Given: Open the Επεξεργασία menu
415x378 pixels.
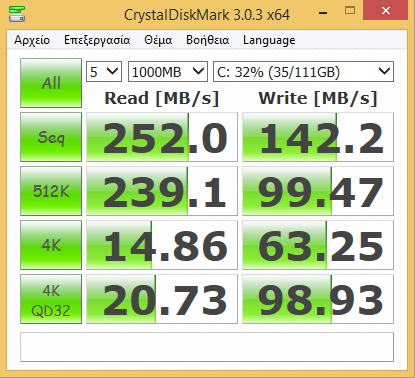Looking at the screenshot, I should coord(97,40).
